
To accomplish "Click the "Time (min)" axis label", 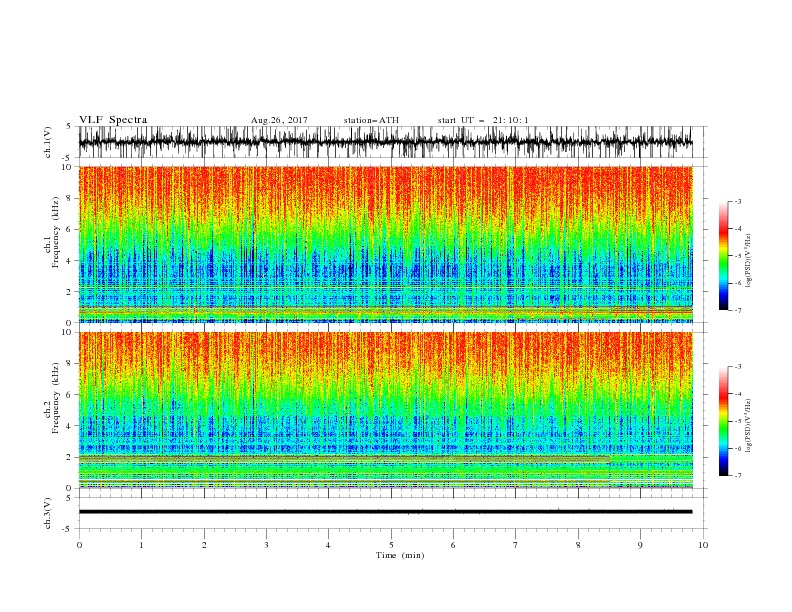I will tap(400, 555).
